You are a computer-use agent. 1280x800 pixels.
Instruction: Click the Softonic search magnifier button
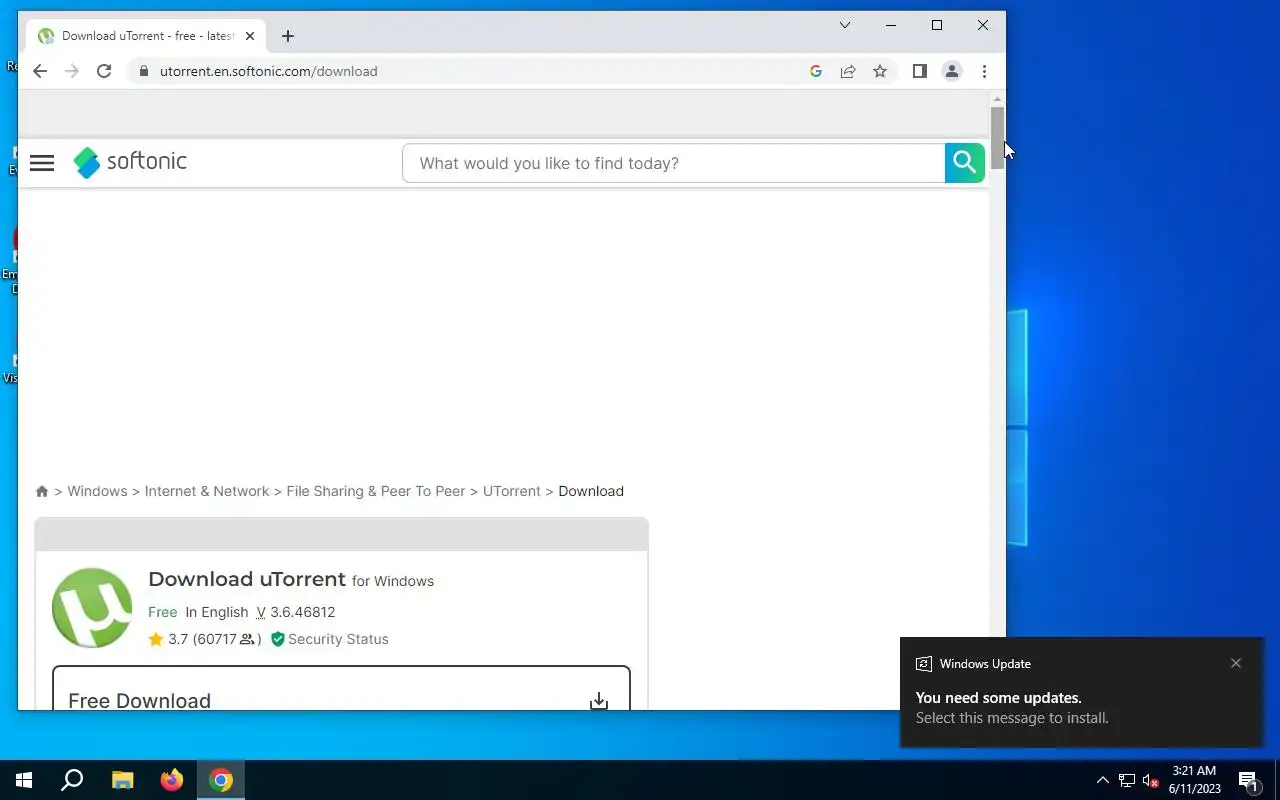tap(964, 163)
